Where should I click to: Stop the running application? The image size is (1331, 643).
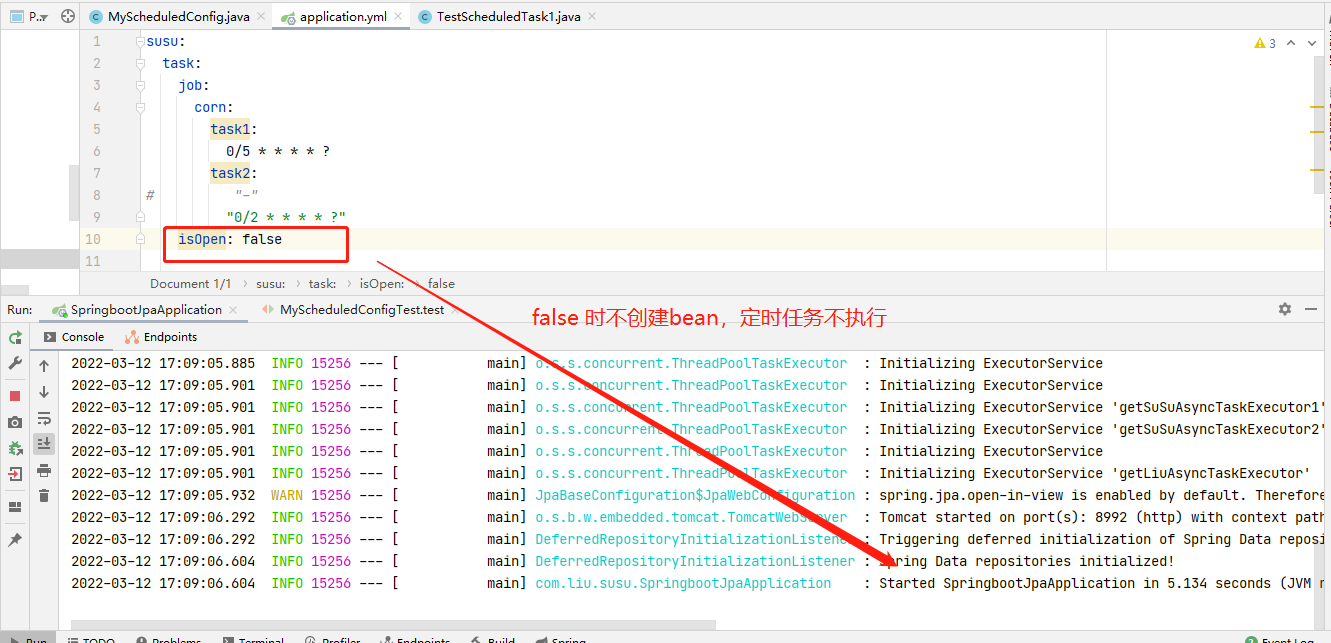14,393
